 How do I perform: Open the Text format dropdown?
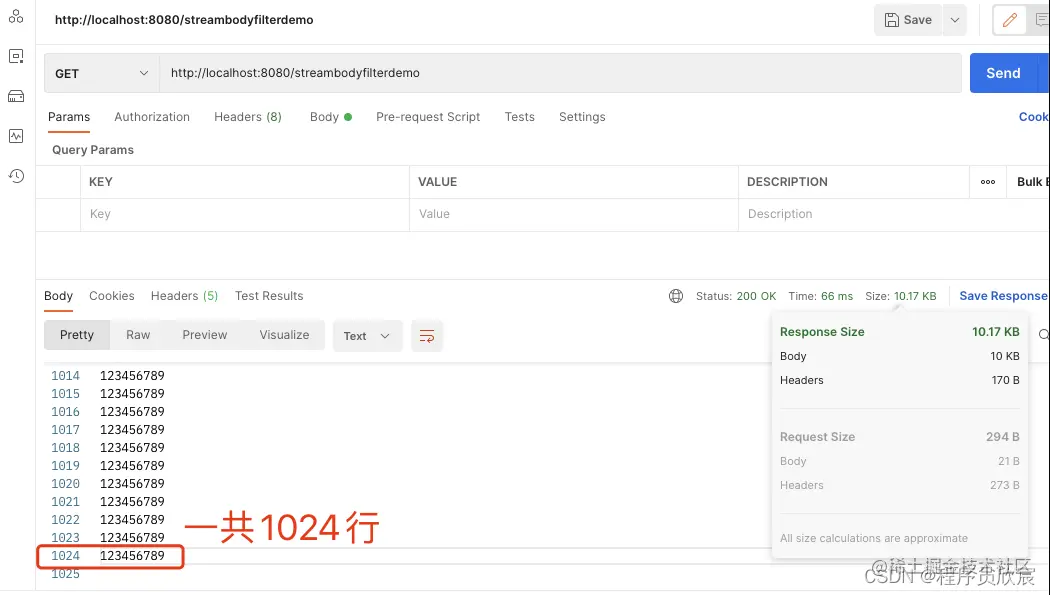click(367, 336)
